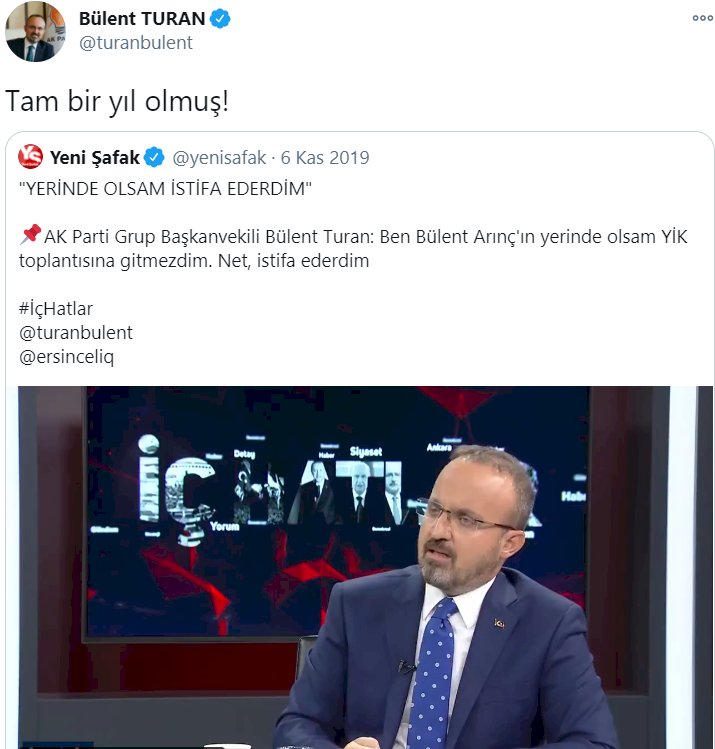
Task: Open the @ersinceliq mention
Action: (66, 356)
